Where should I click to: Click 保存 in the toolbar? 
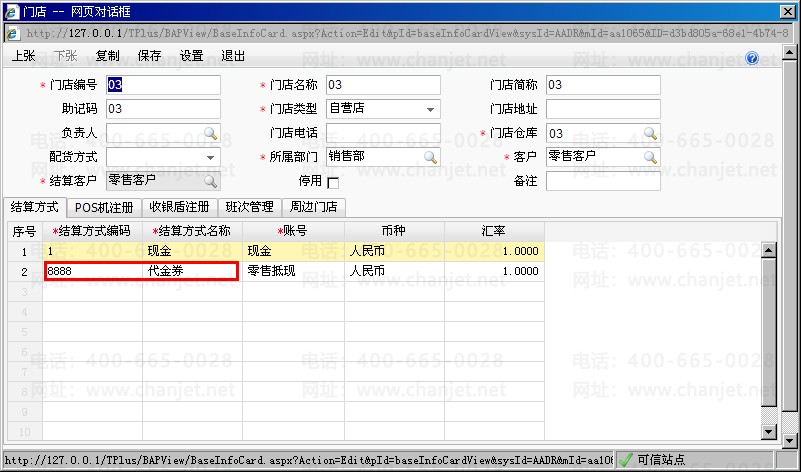pyautogui.click(x=149, y=56)
